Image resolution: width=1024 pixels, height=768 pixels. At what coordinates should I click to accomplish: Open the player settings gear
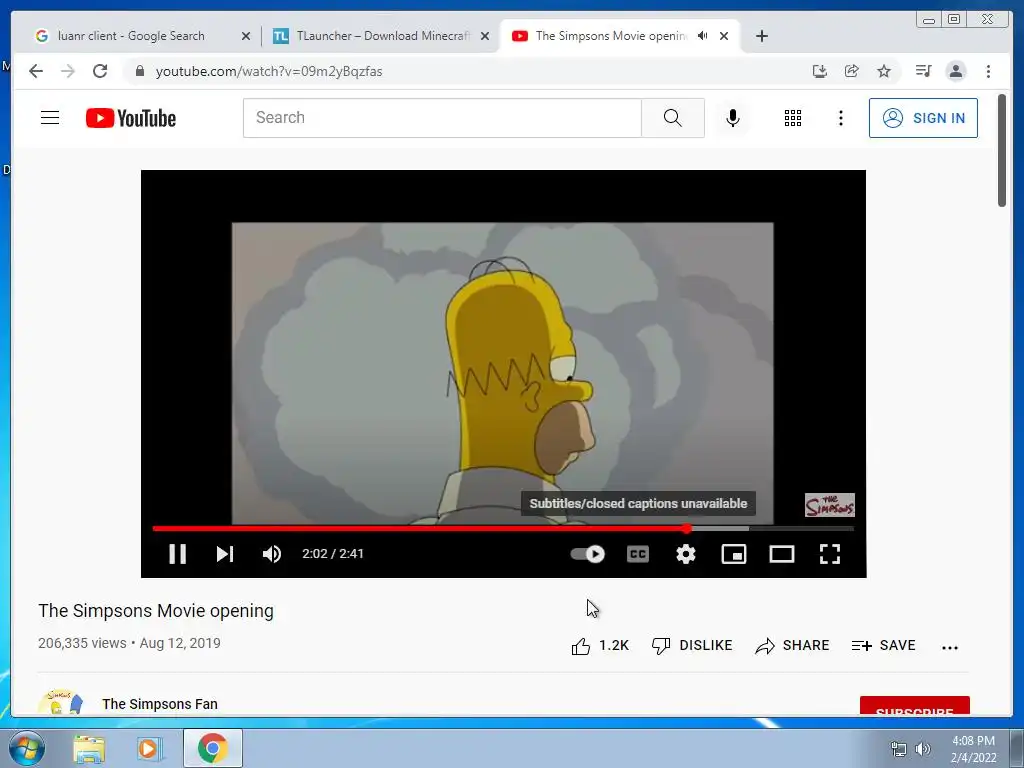pyautogui.click(x=686, y=554)
